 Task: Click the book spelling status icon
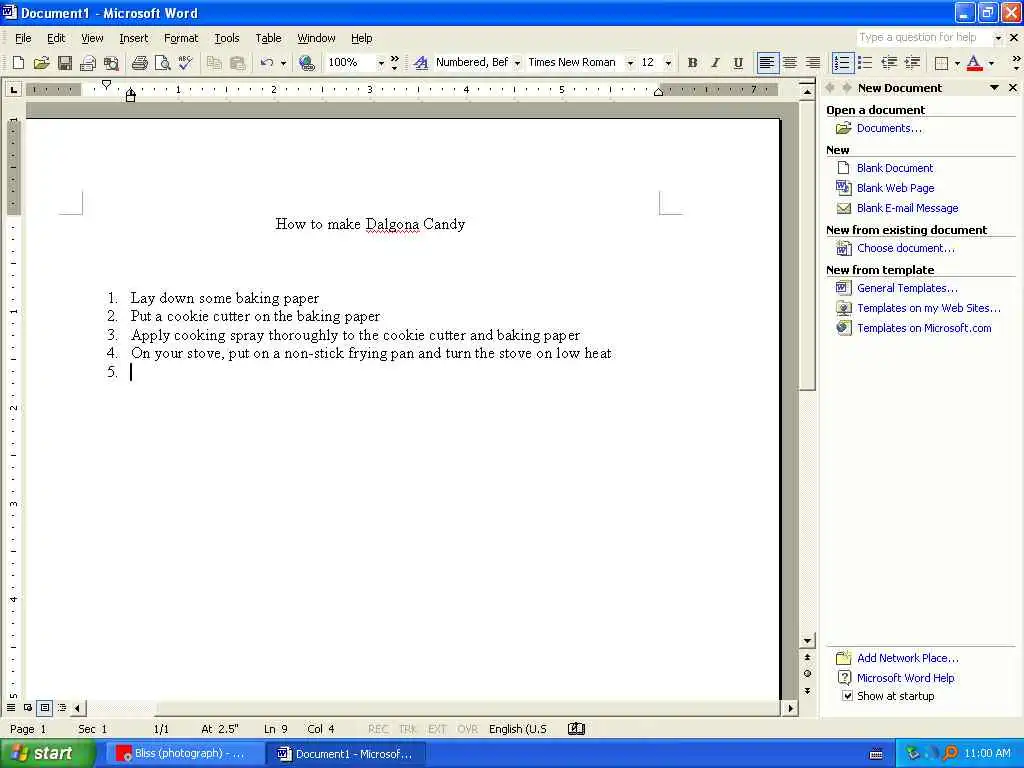click(576, 729)
